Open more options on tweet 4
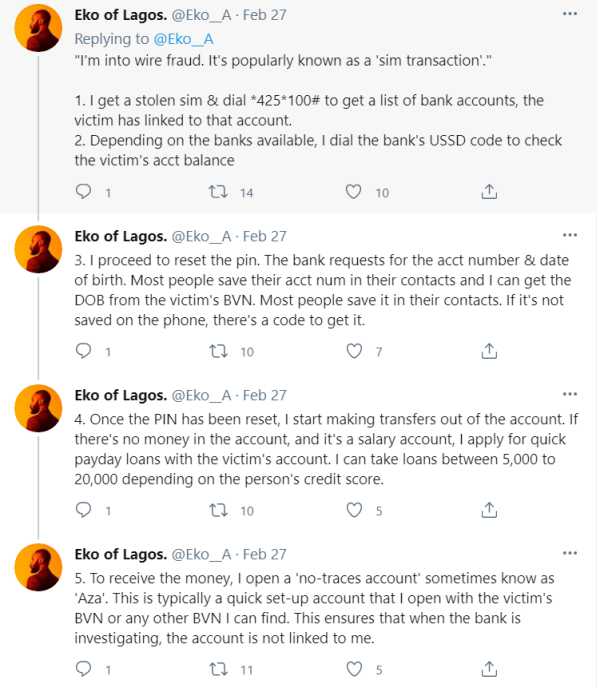Screen dimensions: 604x688 point(570,394)
